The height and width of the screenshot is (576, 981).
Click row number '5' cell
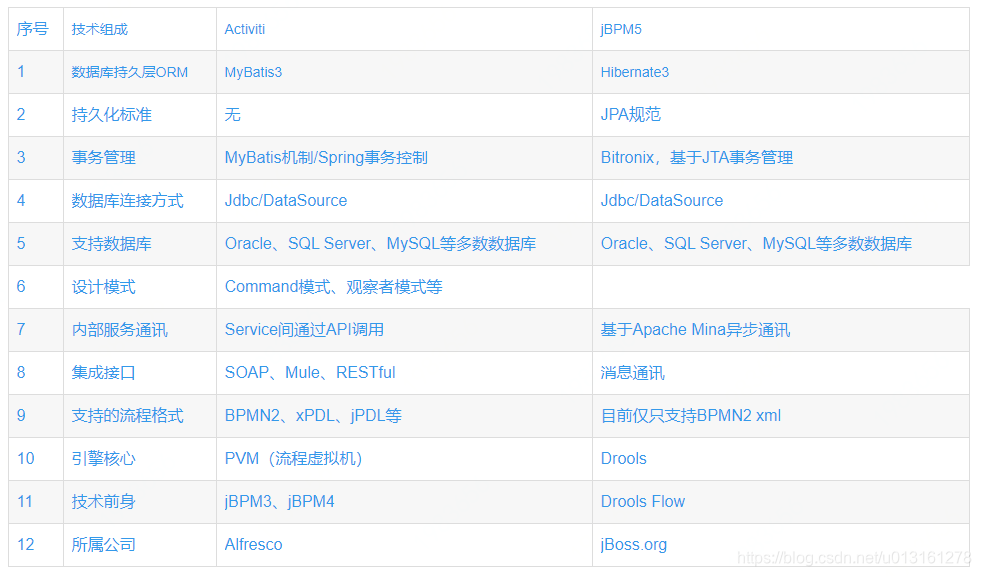(36, 244)
